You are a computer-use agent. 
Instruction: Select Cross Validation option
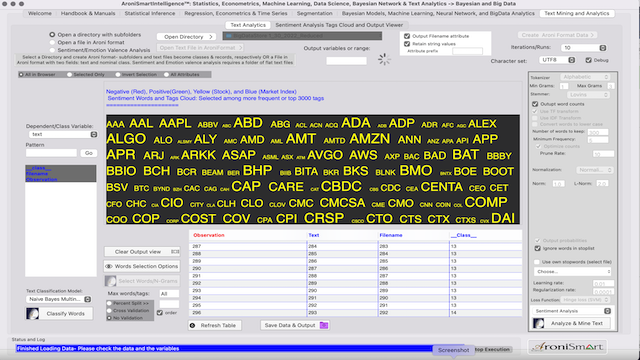tap(109, 311)
